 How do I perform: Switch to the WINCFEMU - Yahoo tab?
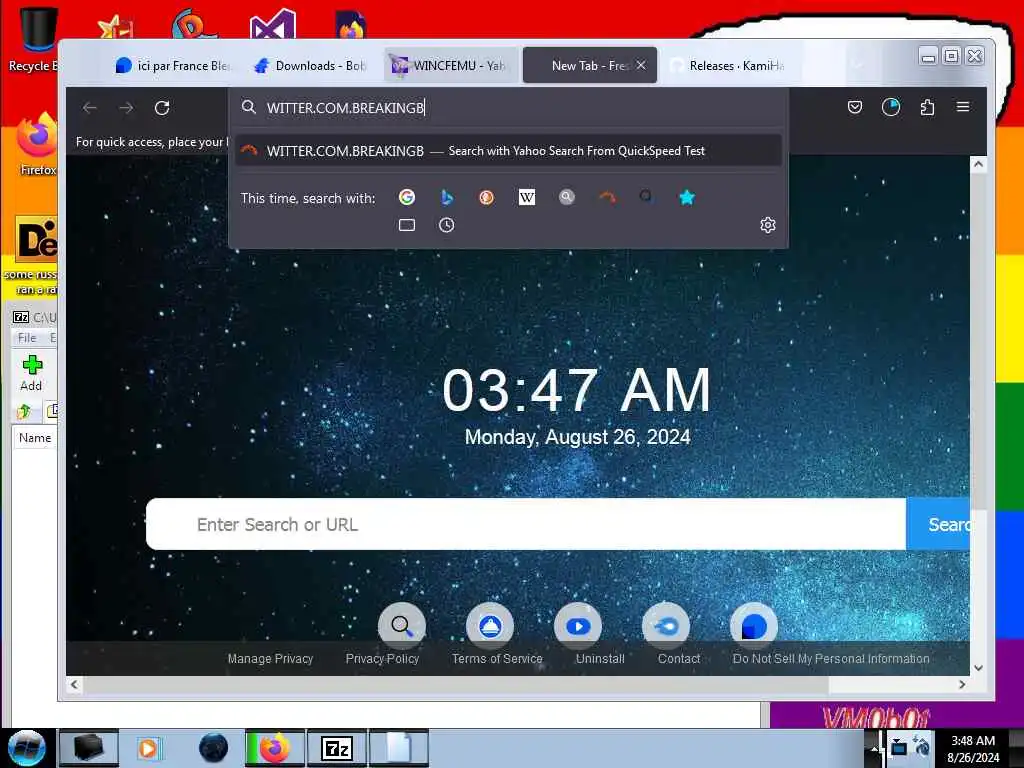coord(451,65)
